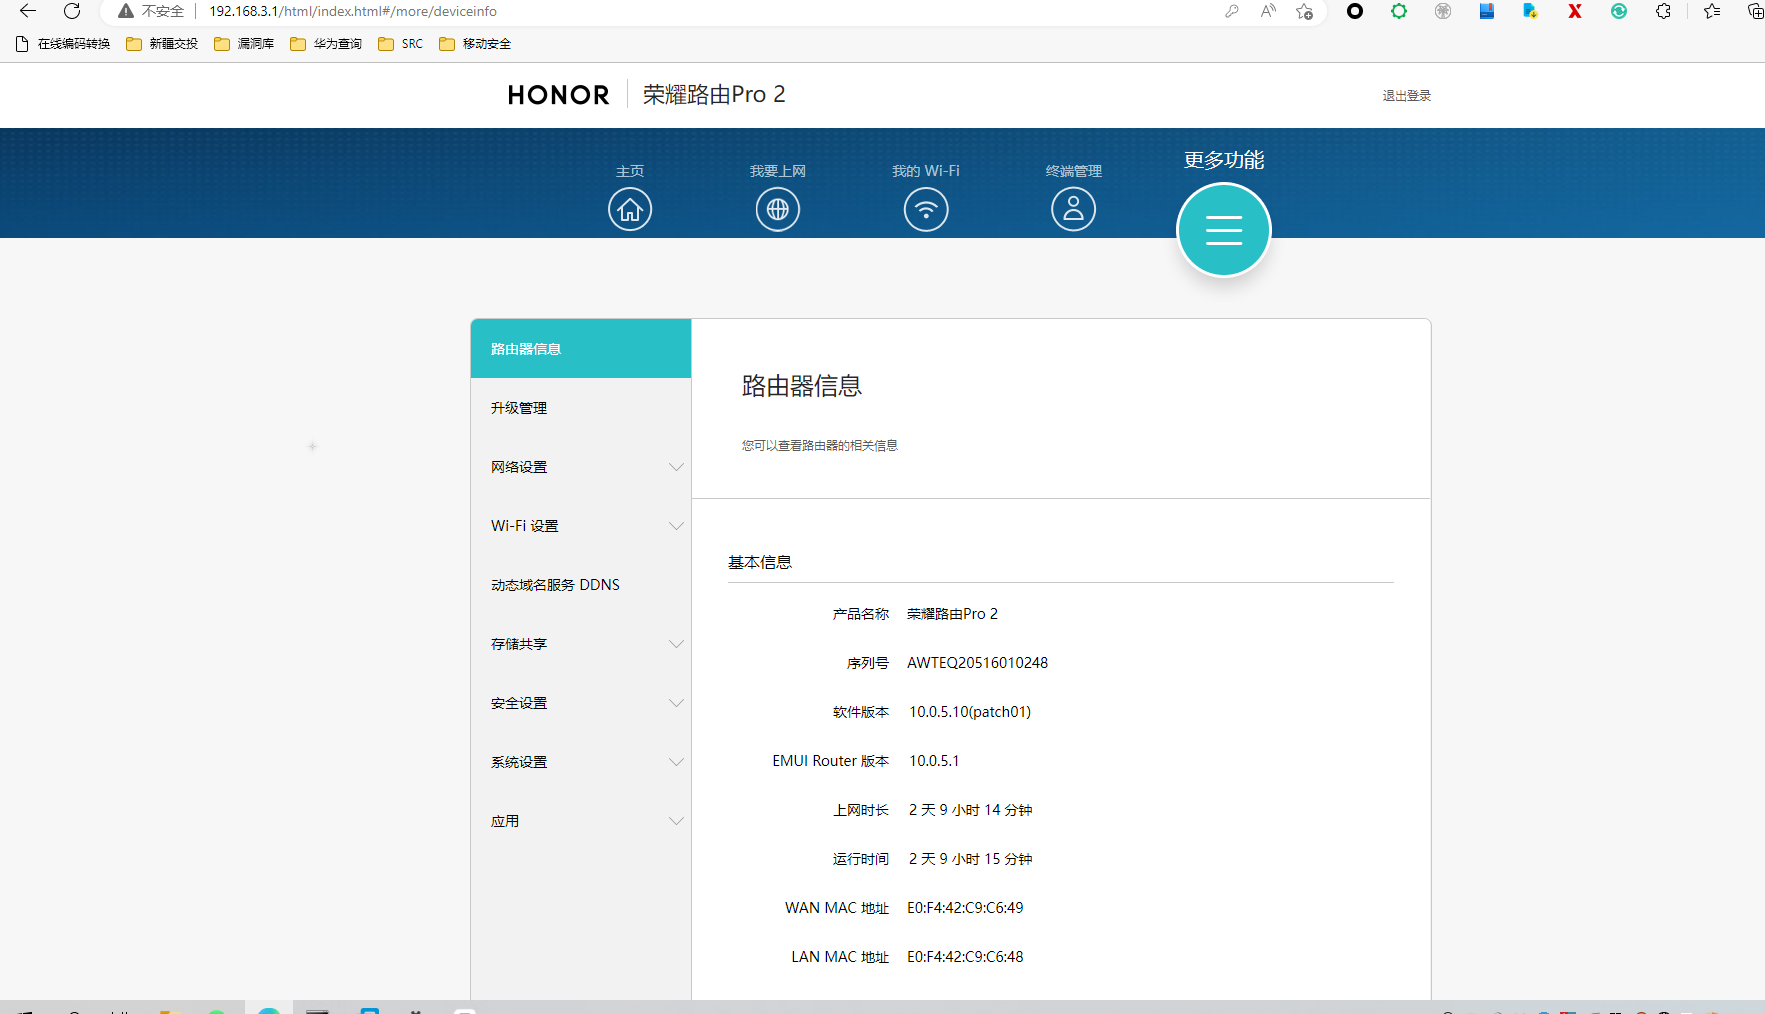Open 终端管理 user icon
The image size is (1765, 1014).
1074,210
